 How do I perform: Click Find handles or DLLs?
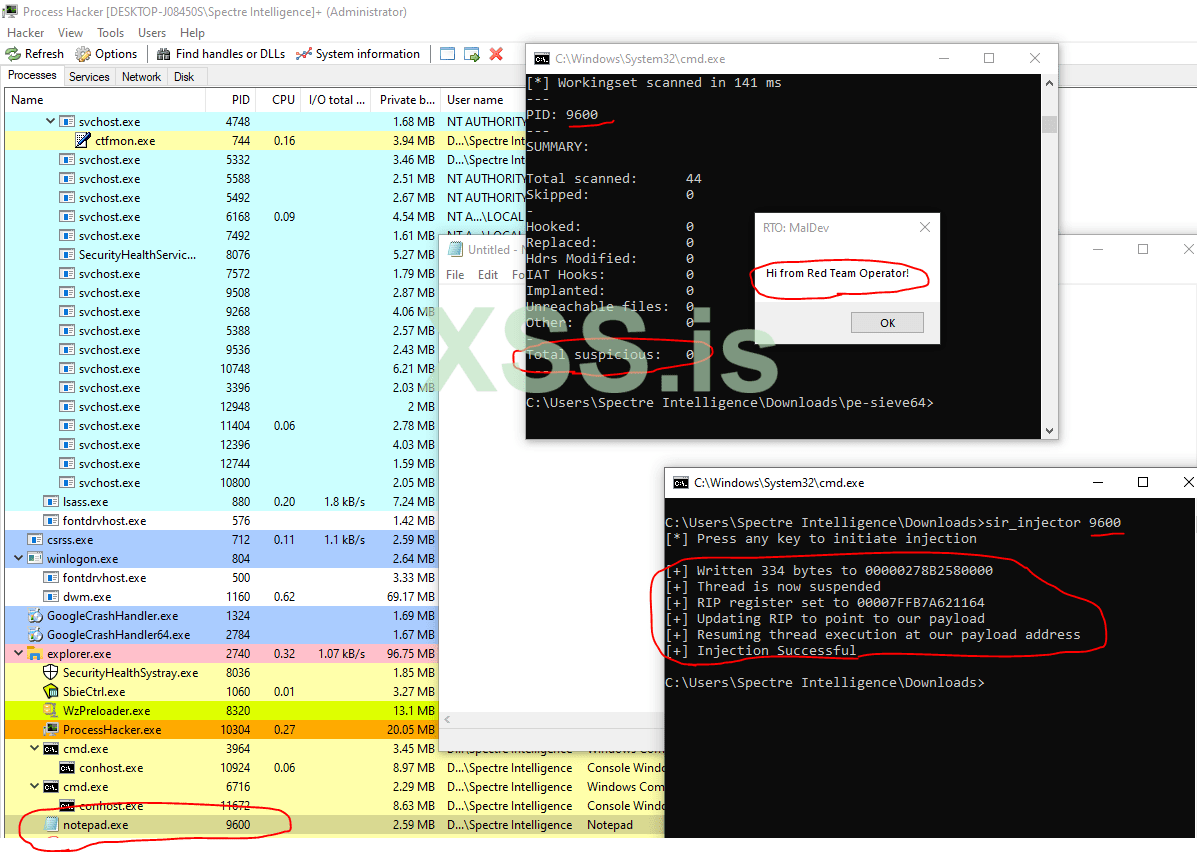[221, 53]
